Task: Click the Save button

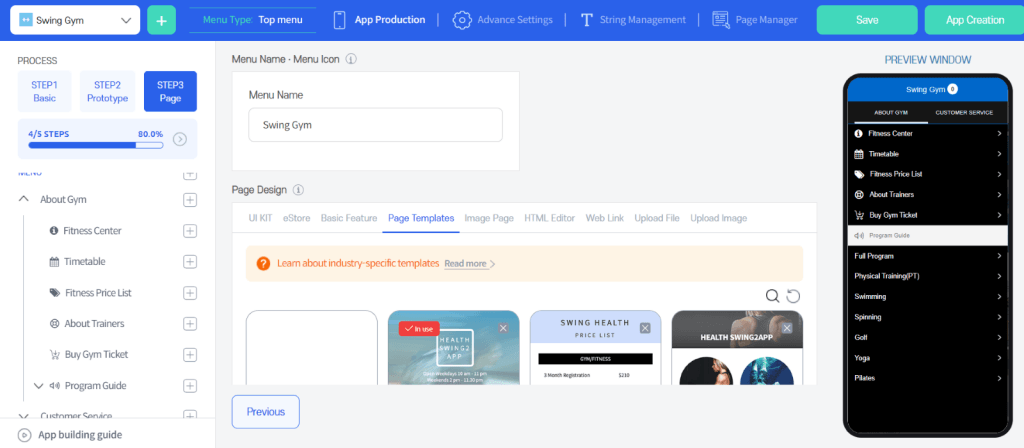Action: pyautogui.click(x=867, y=20)
